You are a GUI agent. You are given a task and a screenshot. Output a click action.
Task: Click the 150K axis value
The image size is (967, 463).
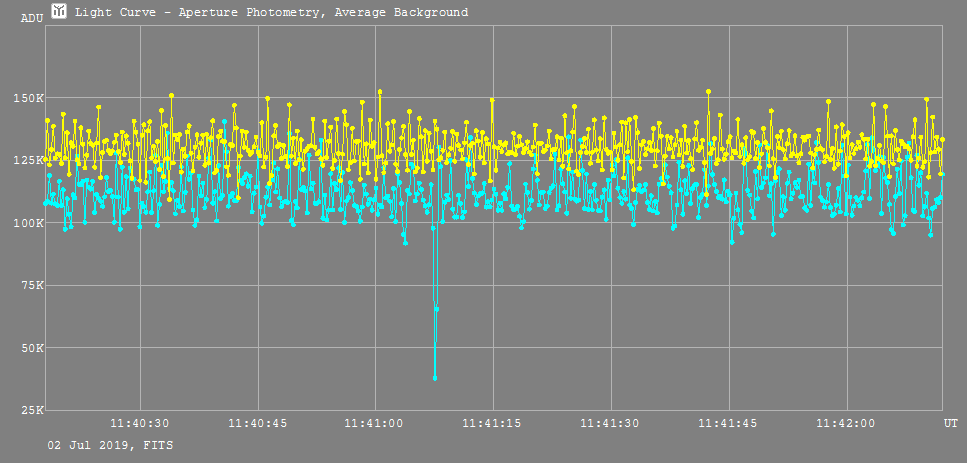click(x=29, y=98)
